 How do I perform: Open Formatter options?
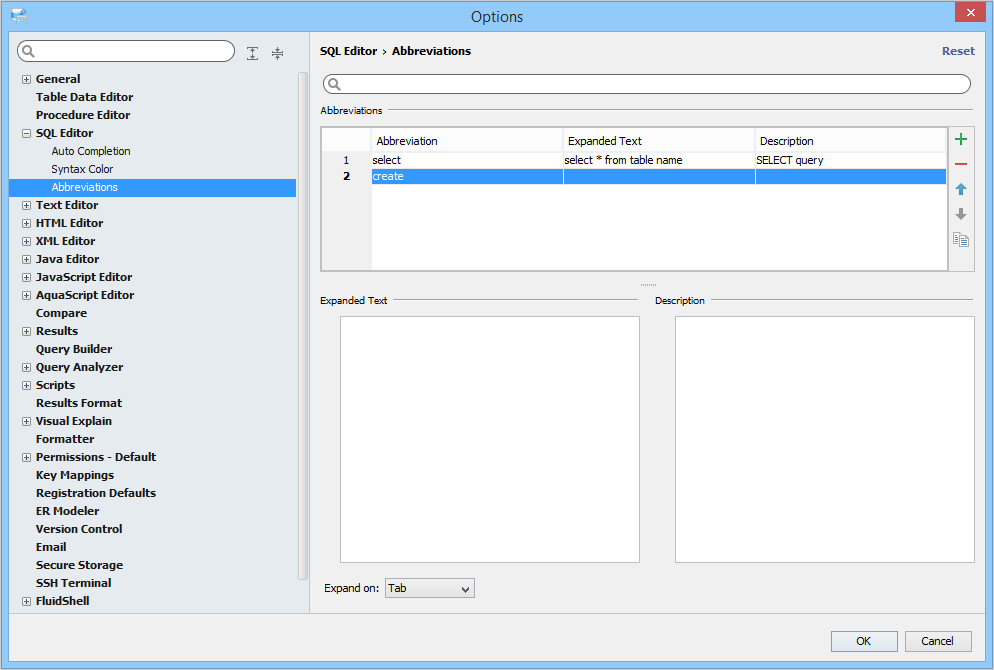coord(65,439)
